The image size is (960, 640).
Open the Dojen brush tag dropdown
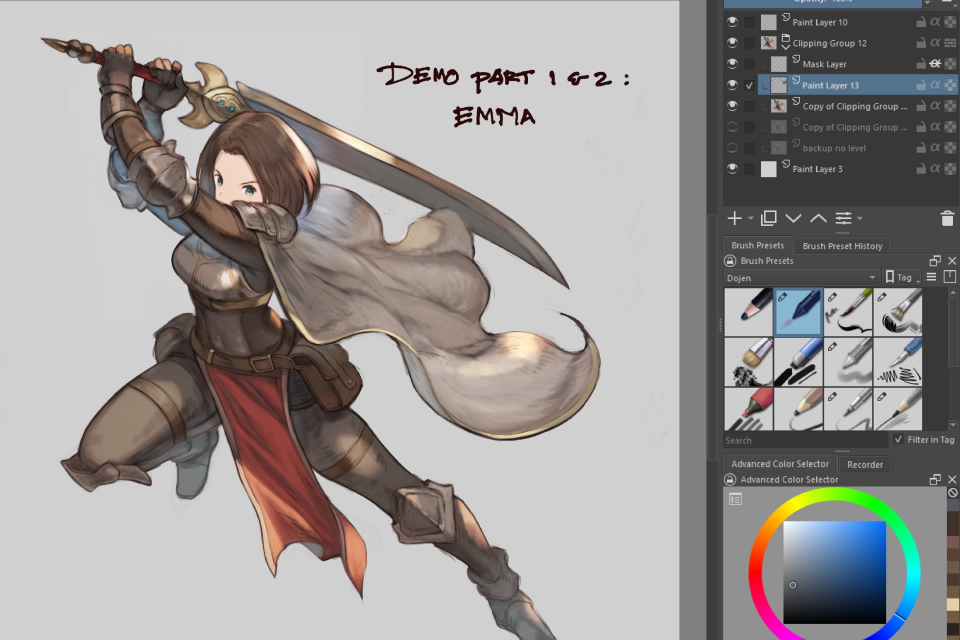pyautogui.click(x=801, y=277)
